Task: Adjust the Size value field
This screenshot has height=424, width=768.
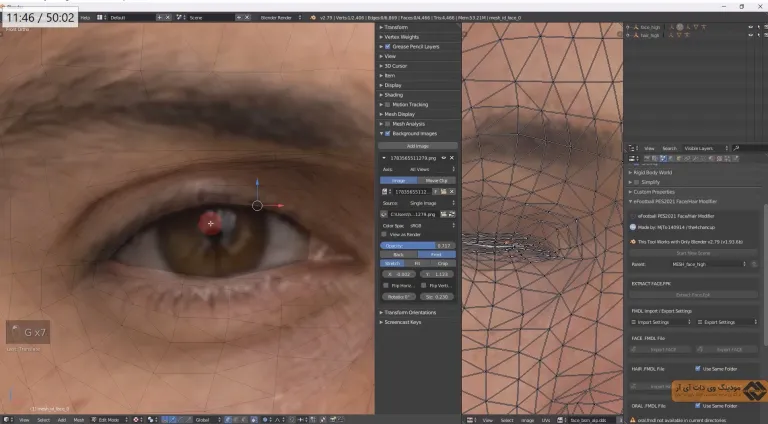Action: tap(437, 297)
